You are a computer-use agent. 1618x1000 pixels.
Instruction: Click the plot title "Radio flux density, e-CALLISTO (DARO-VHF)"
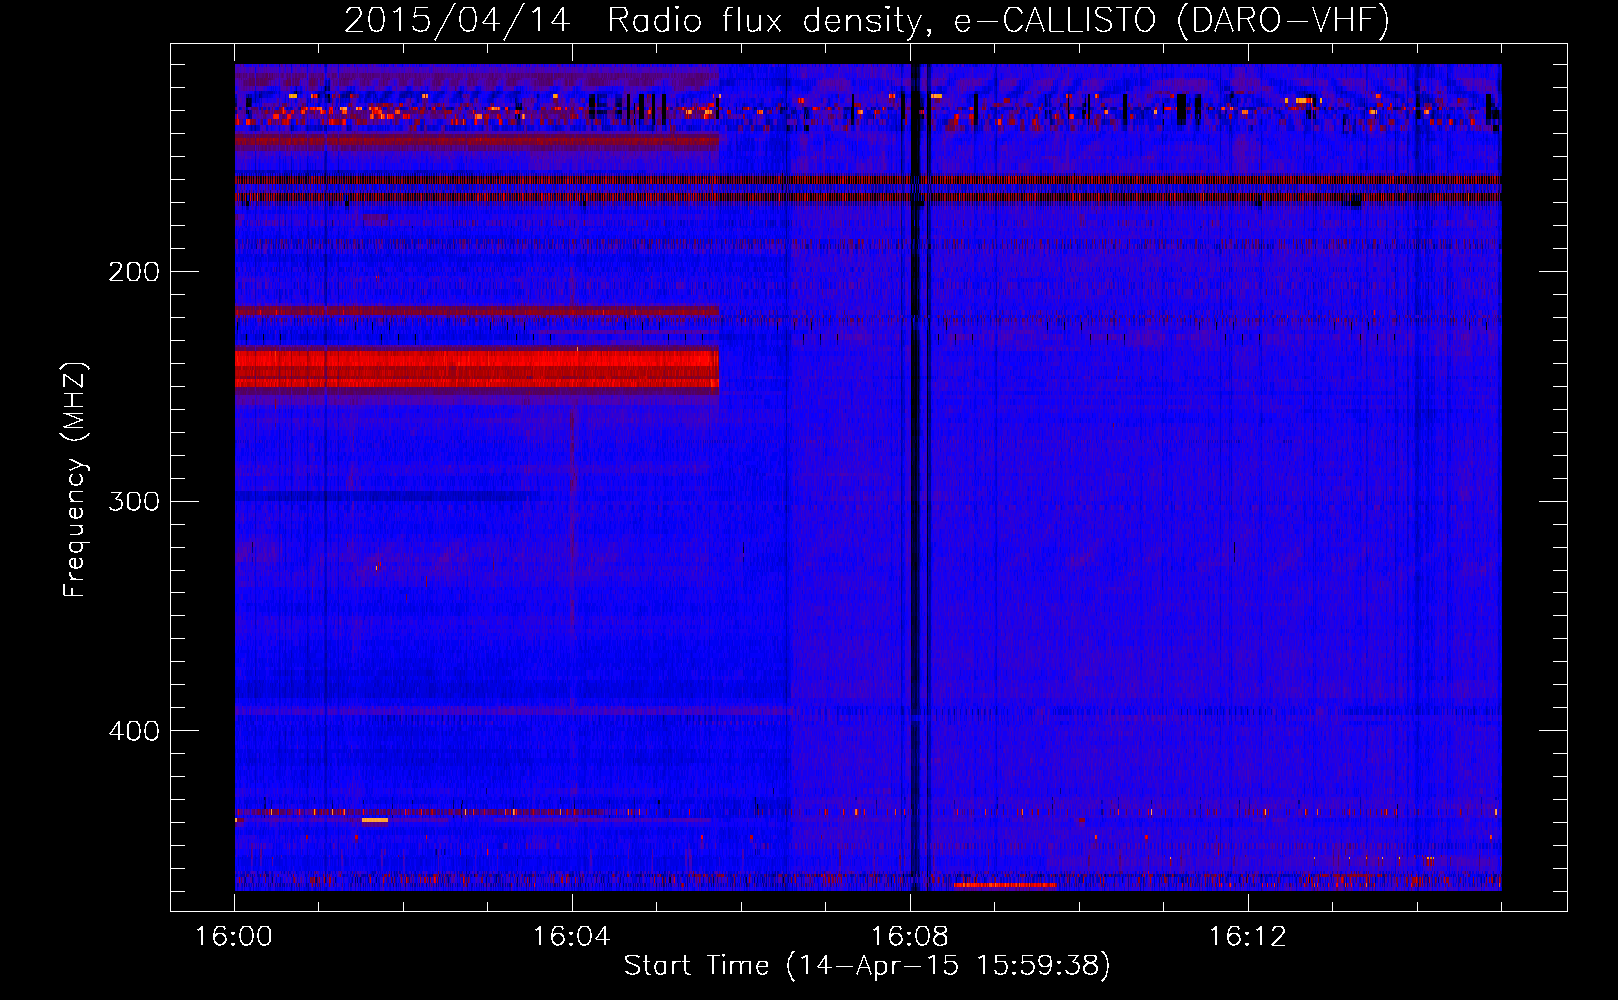998,21
